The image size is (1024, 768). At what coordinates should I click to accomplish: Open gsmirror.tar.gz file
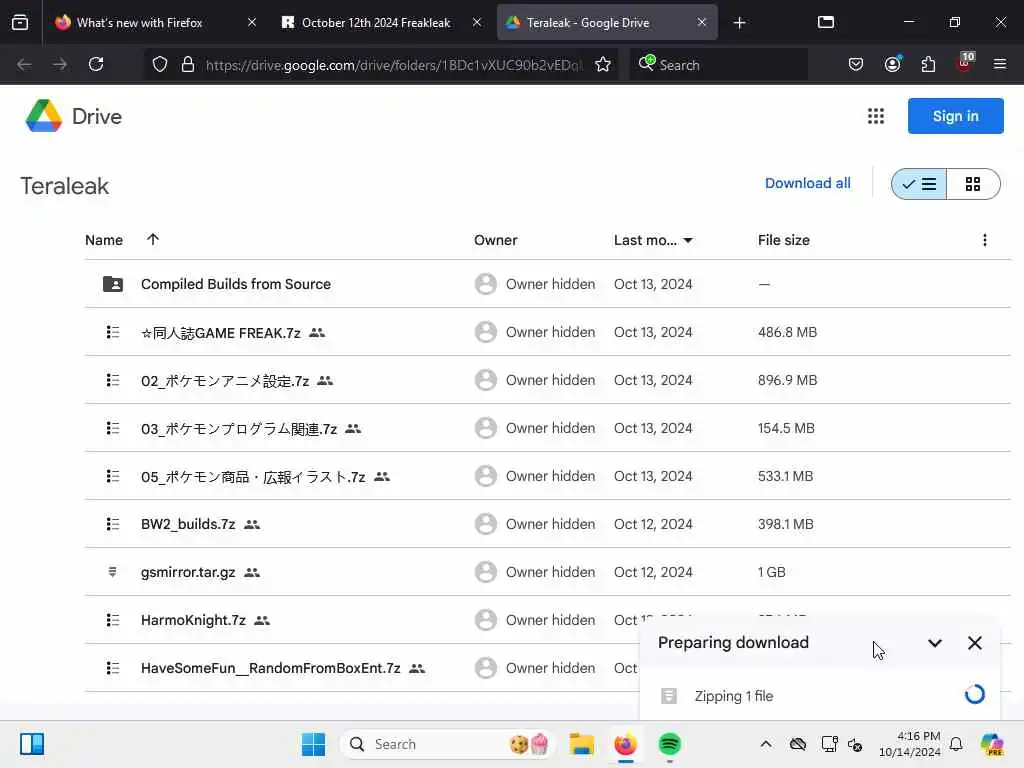coord(188,573)
